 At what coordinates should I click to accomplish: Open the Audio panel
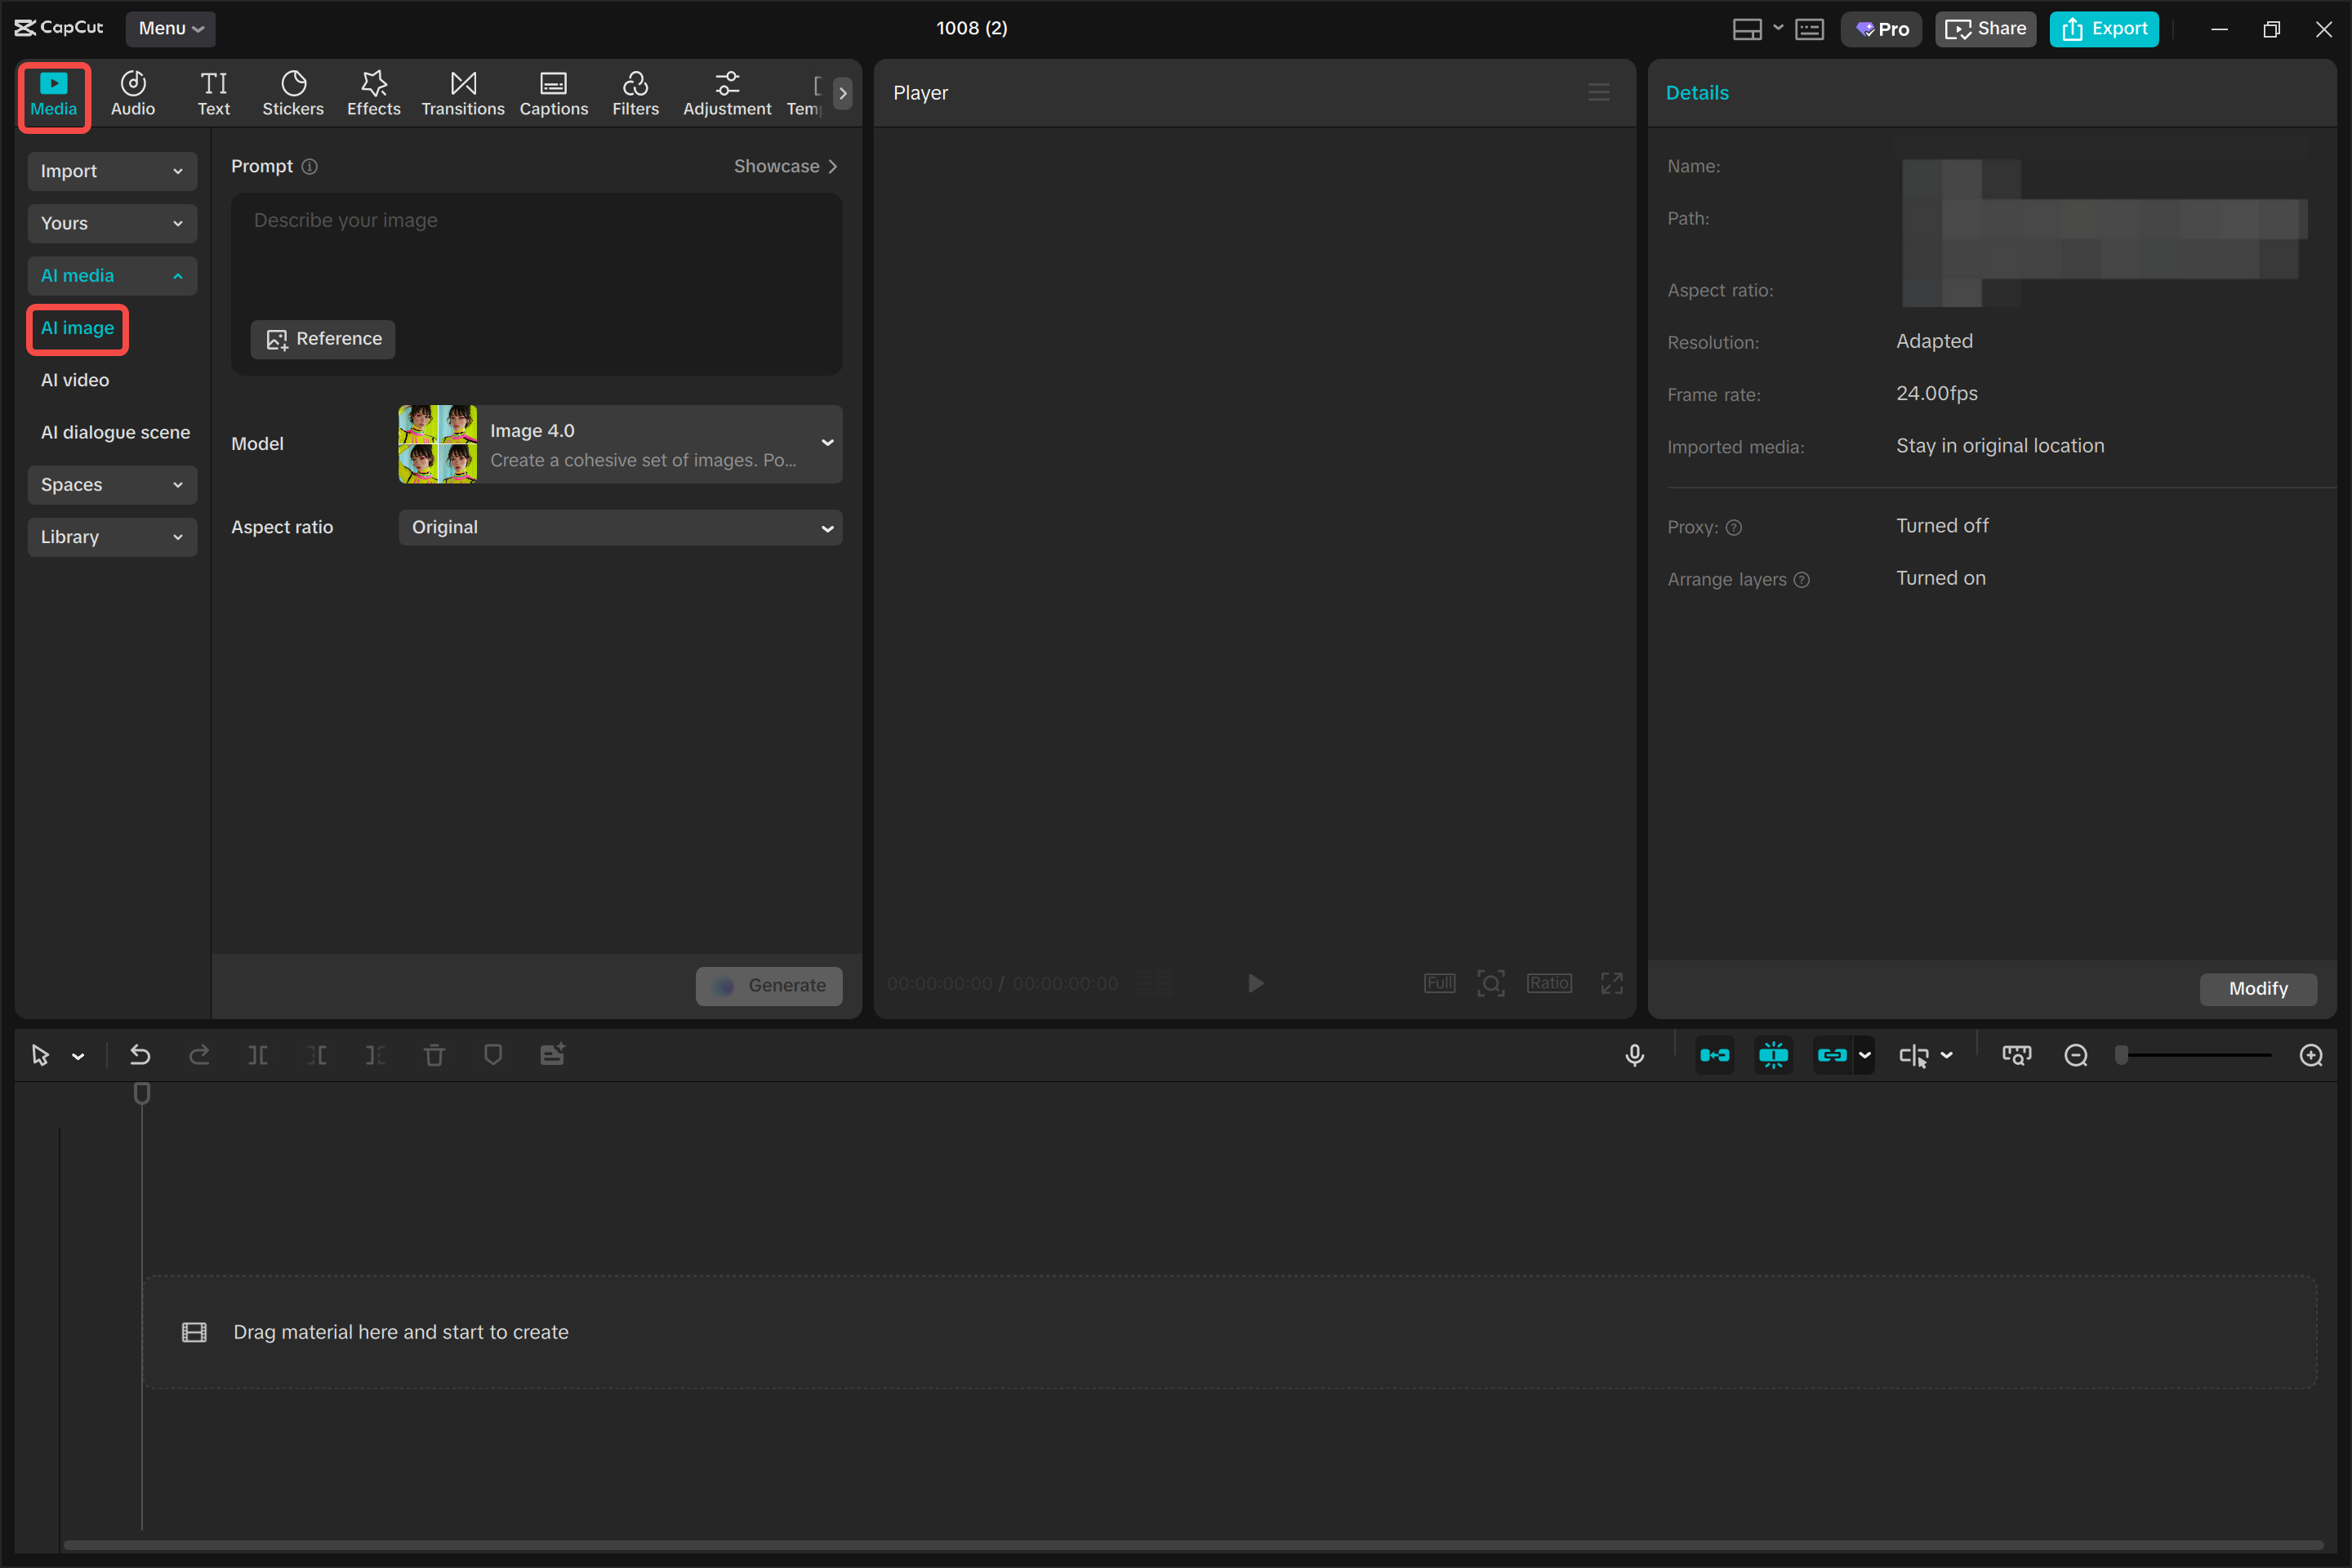132,92
